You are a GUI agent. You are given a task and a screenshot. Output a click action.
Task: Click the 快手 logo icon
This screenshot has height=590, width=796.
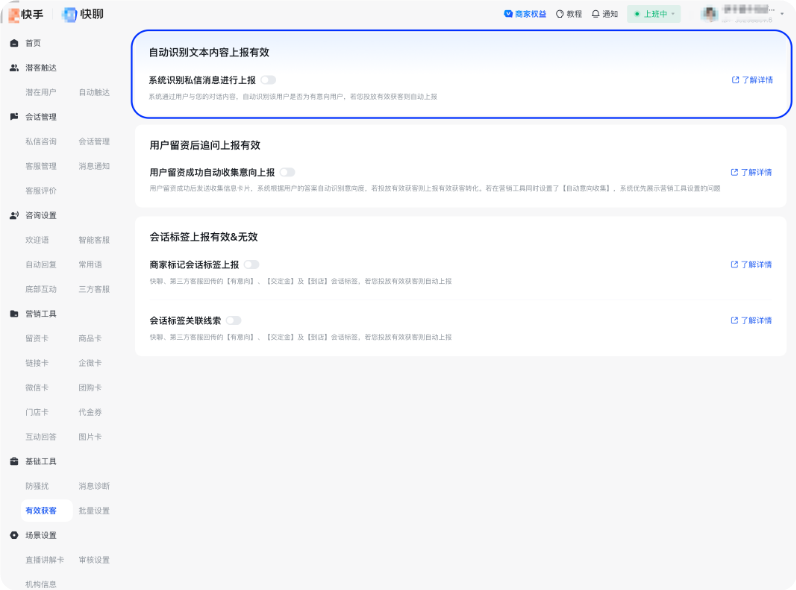click(14, 15)
